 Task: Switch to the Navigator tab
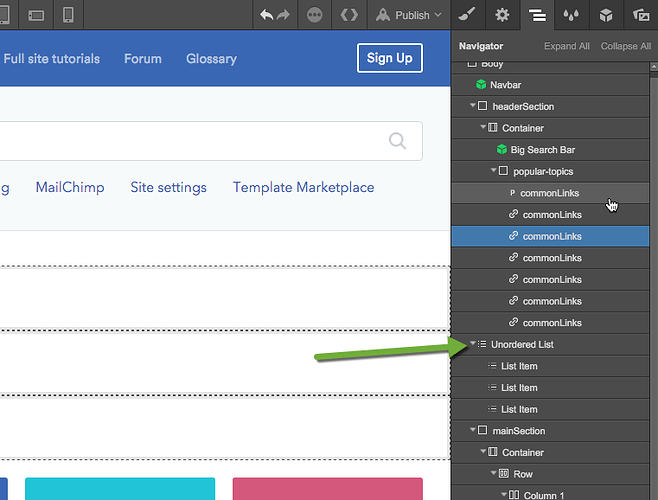point(537,15)
